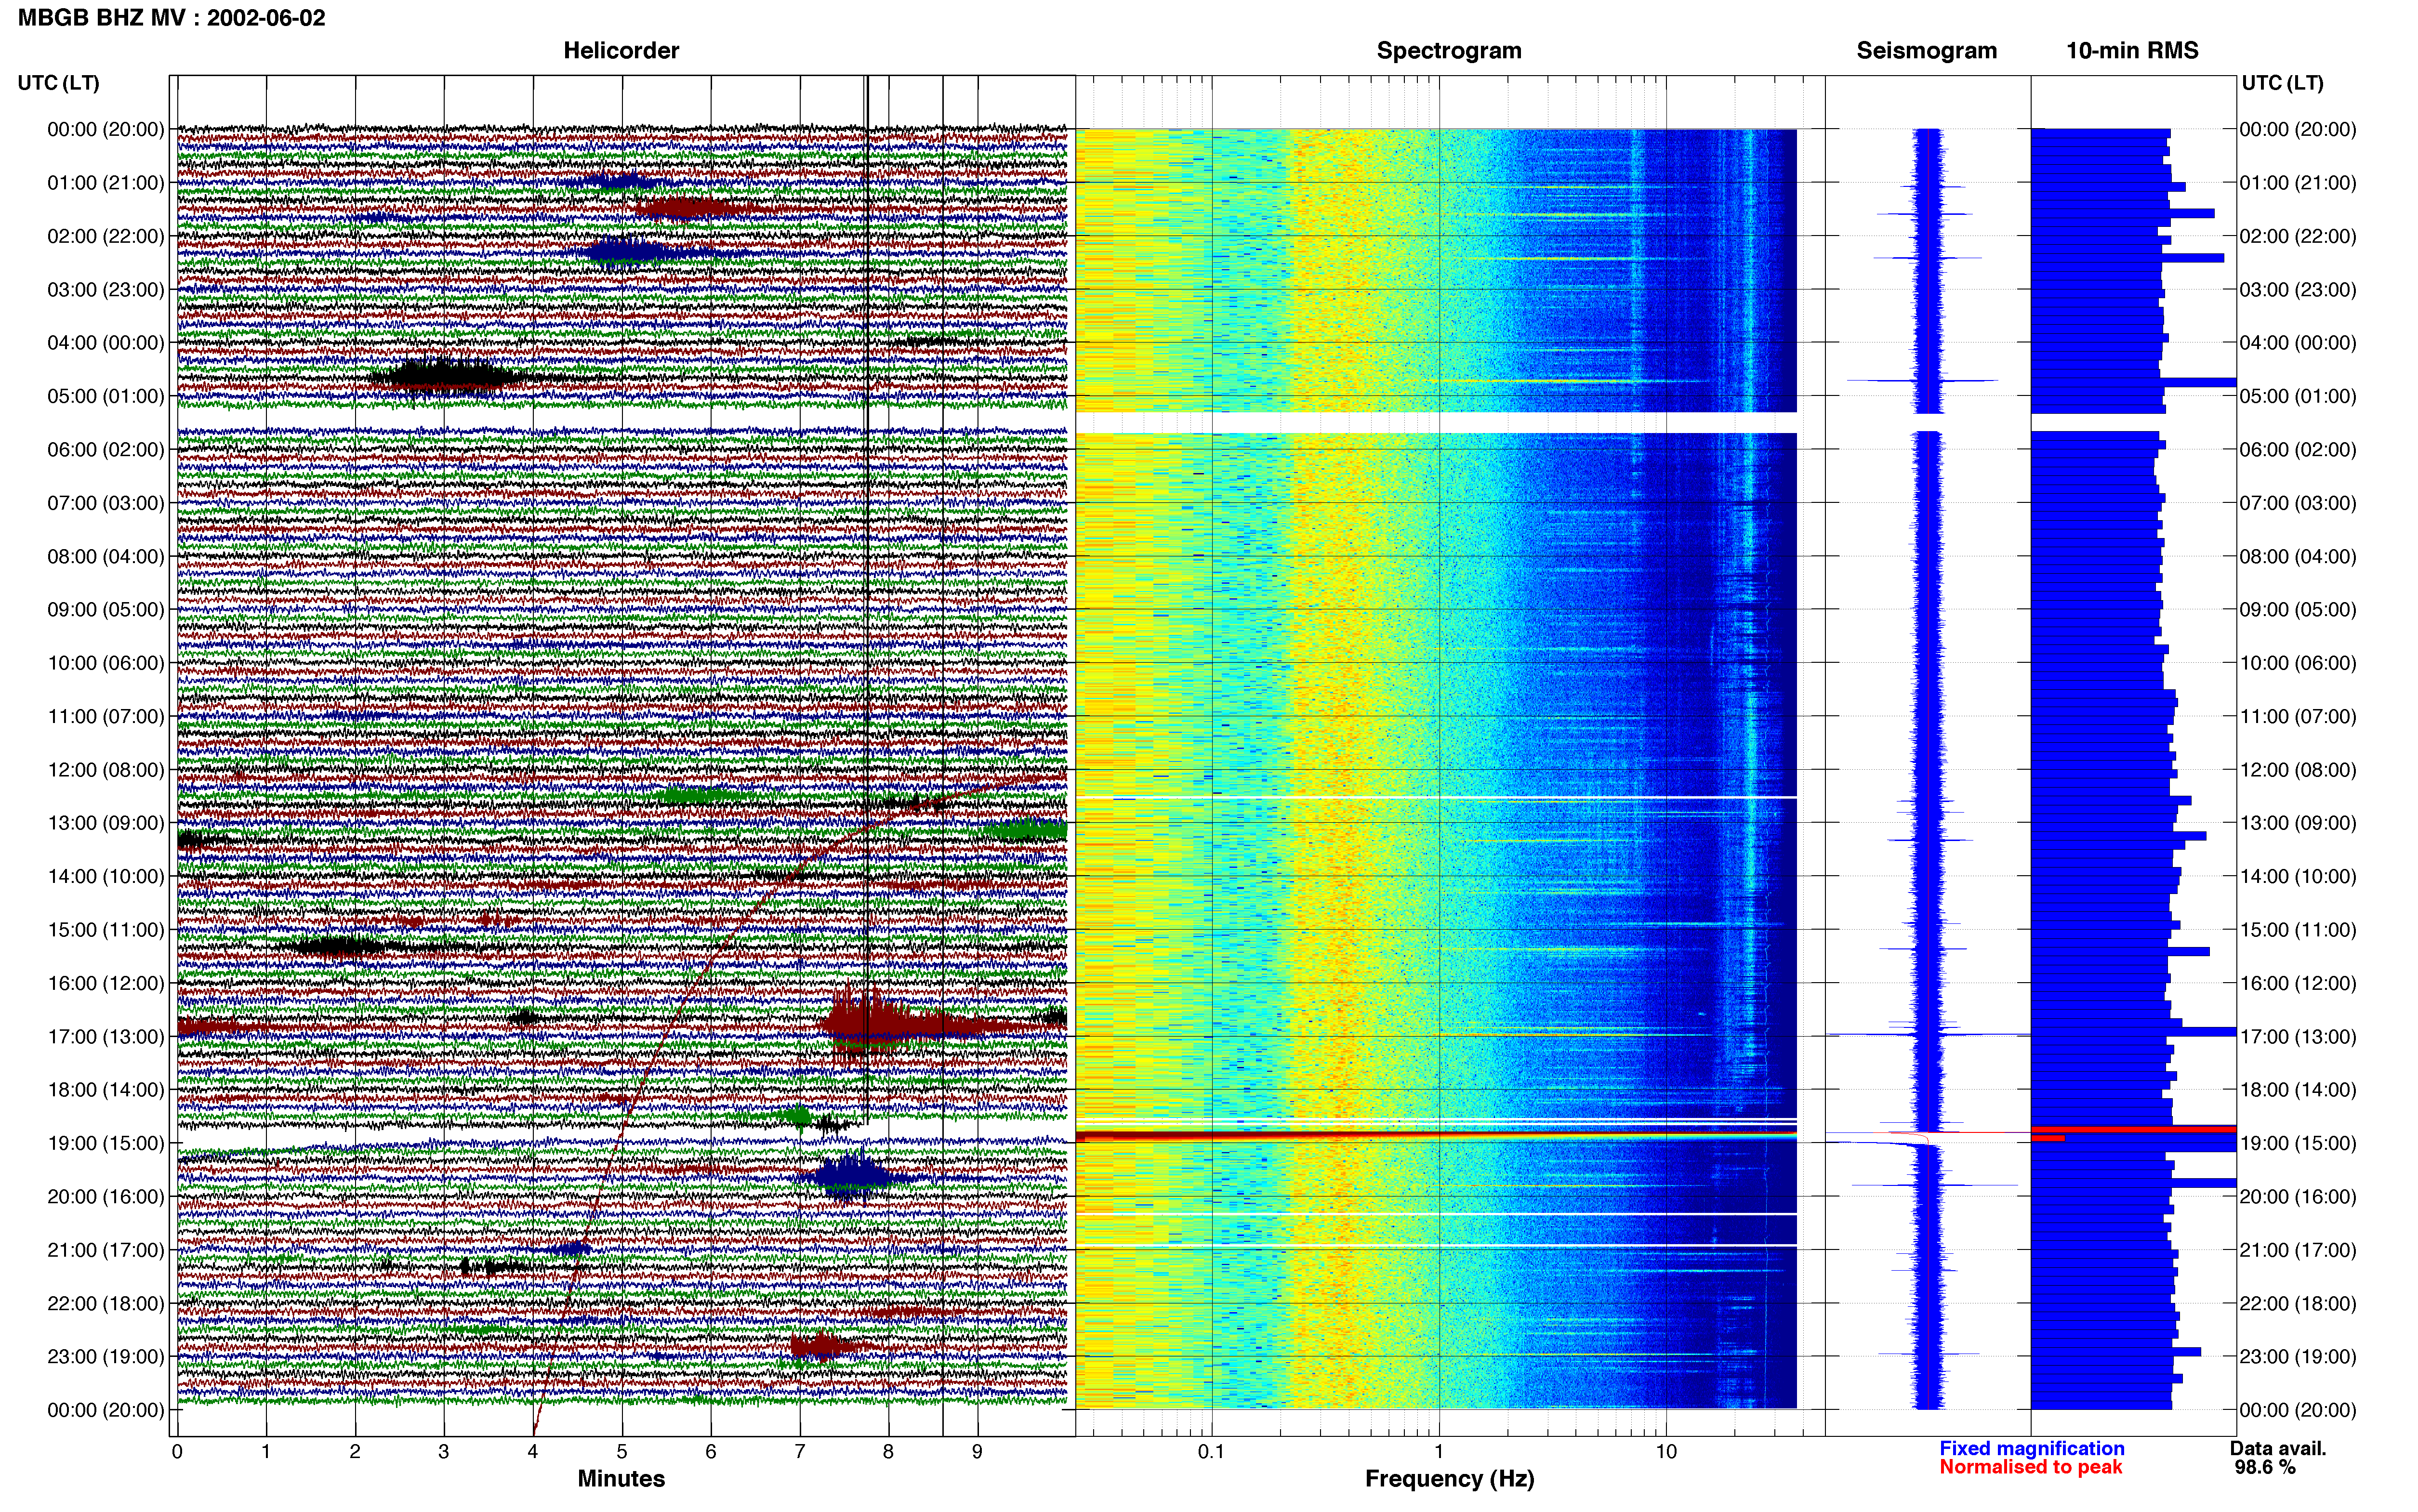The width and height of the screenshot is (2418, 1512).
Task: Select the 'Spectrogram' panel heading
Action: pyautogui.click(x=1449, y=50)
